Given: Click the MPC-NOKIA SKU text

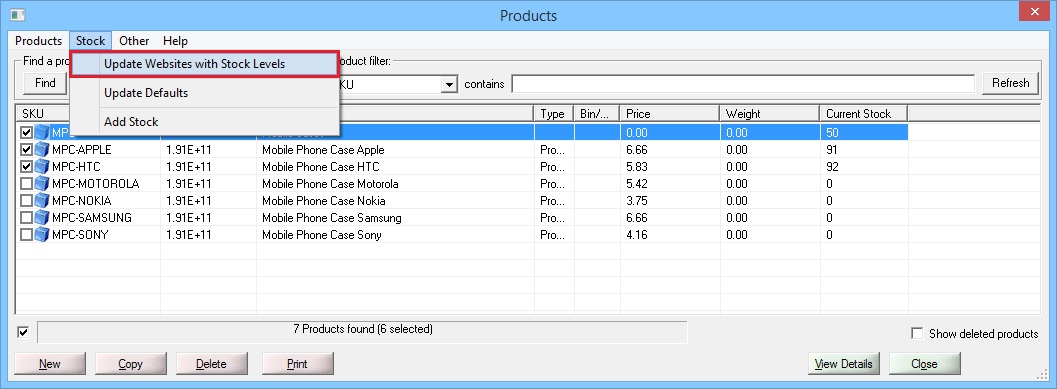Looking at the screenshot, I should 82,201.
